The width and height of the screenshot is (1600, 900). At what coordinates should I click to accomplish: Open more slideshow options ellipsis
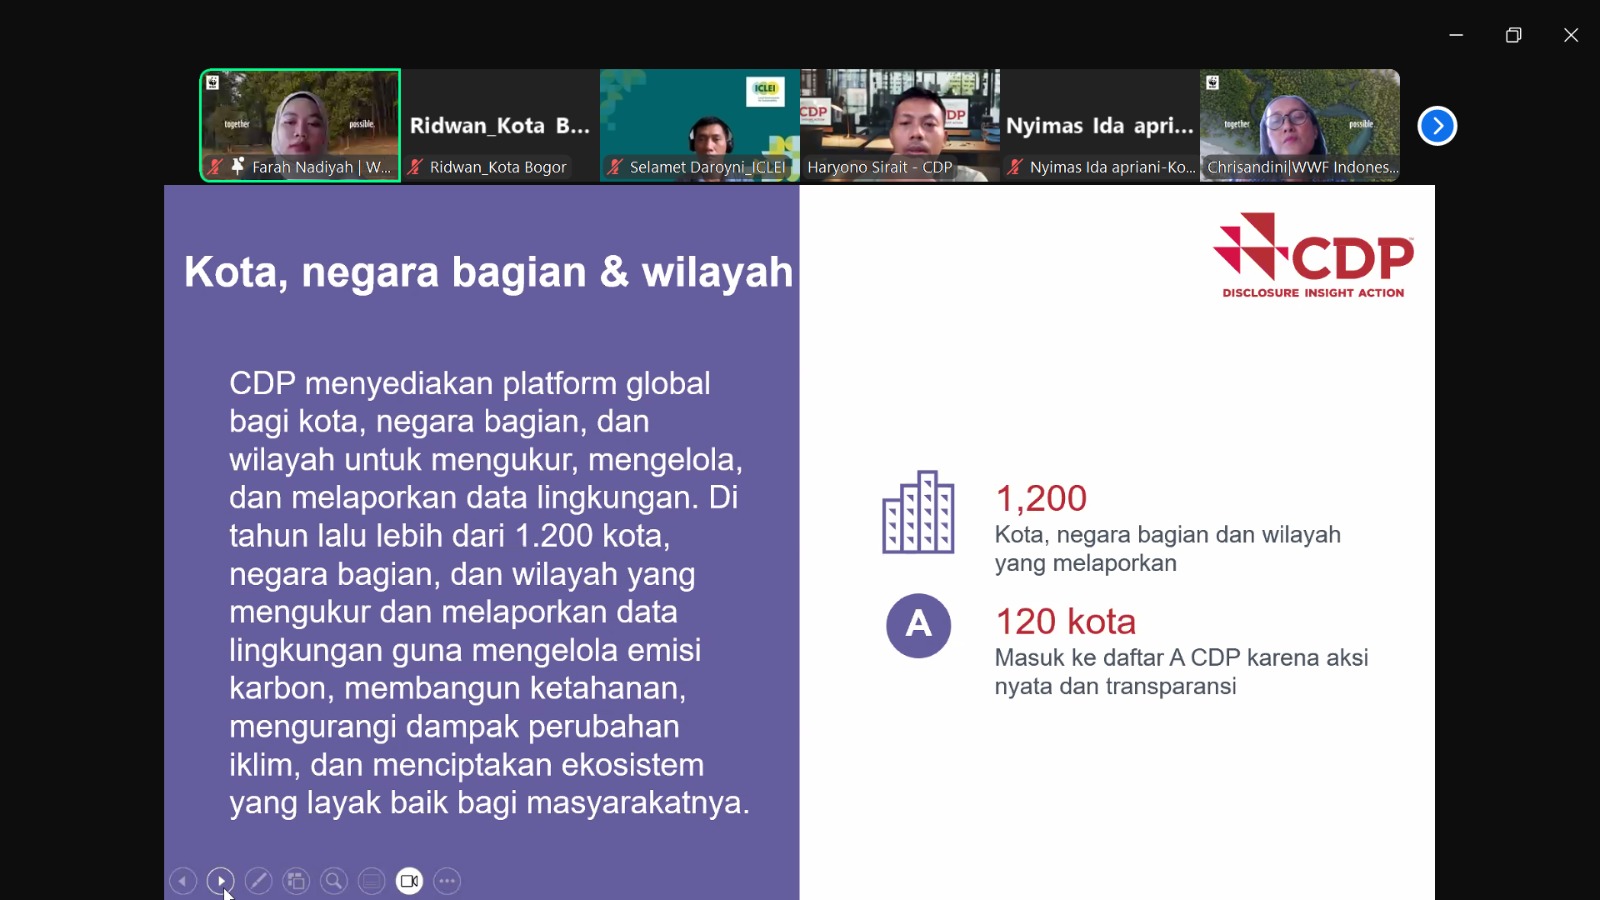(447, 881)
